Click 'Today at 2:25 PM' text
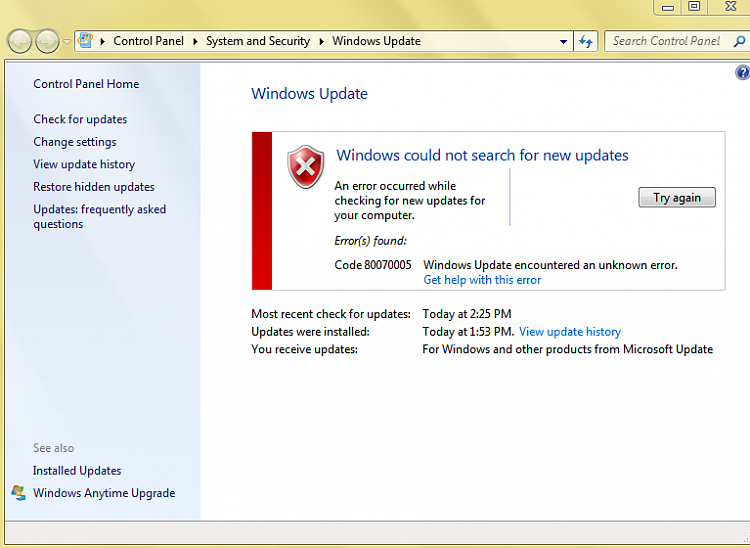Screen dimensions: 750x548 pyautogui.click(x=467, y=314)
